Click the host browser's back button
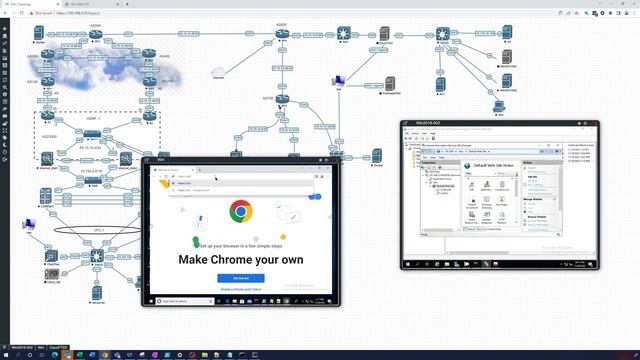The width and height of the screenshot is (640, 360). pyautogui.click(x=5, y=13)
